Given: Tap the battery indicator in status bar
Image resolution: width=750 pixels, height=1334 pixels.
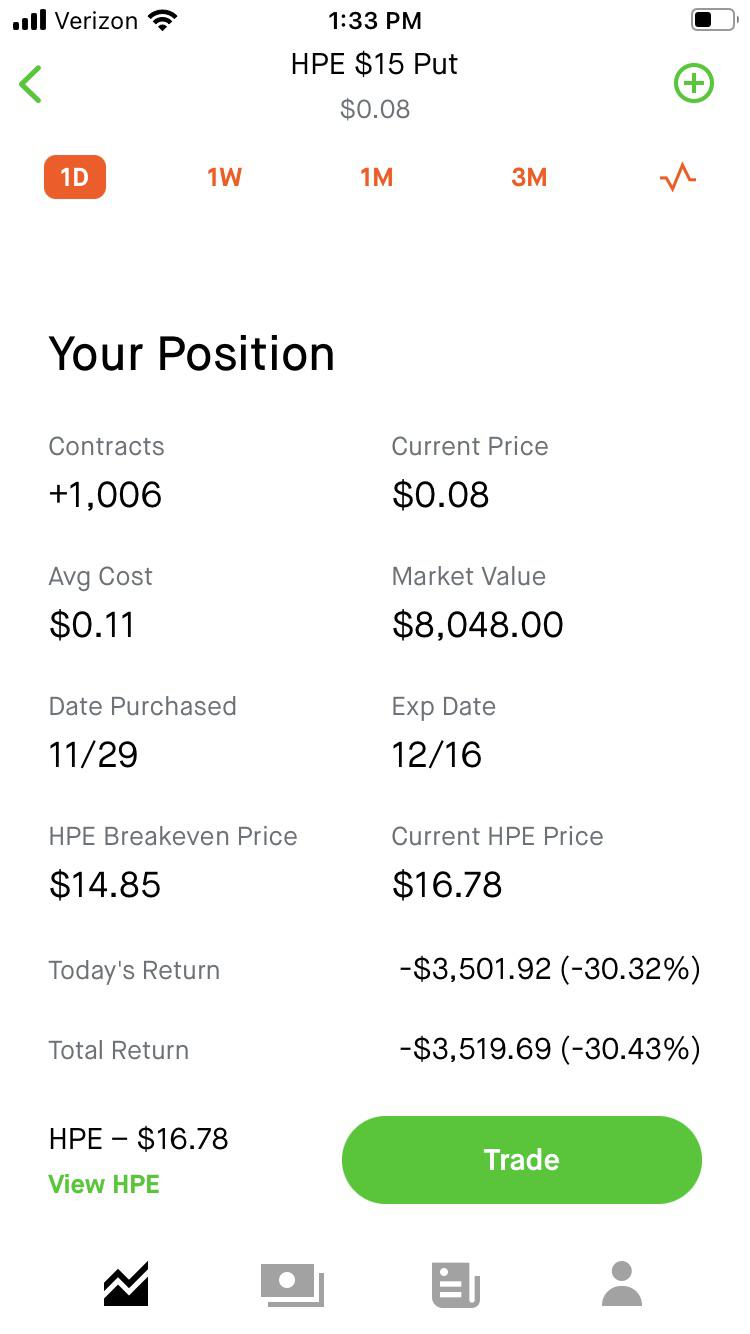Looking at the screenshot, I should tap(712, 20).
